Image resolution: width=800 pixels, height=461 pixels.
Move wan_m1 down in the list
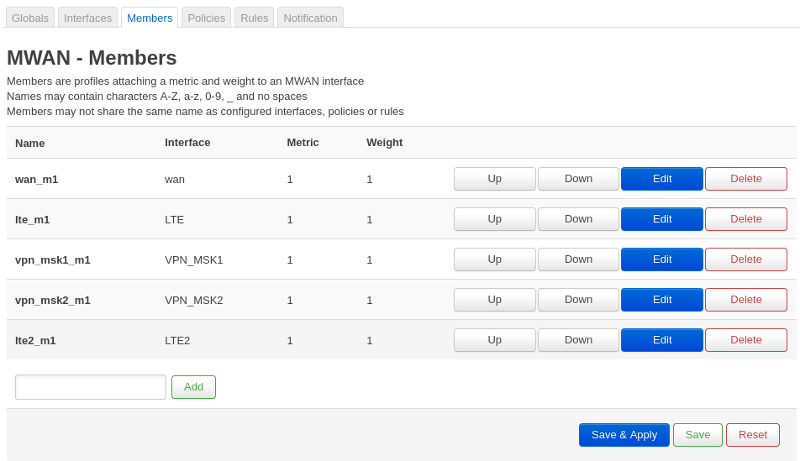(578, 179)
